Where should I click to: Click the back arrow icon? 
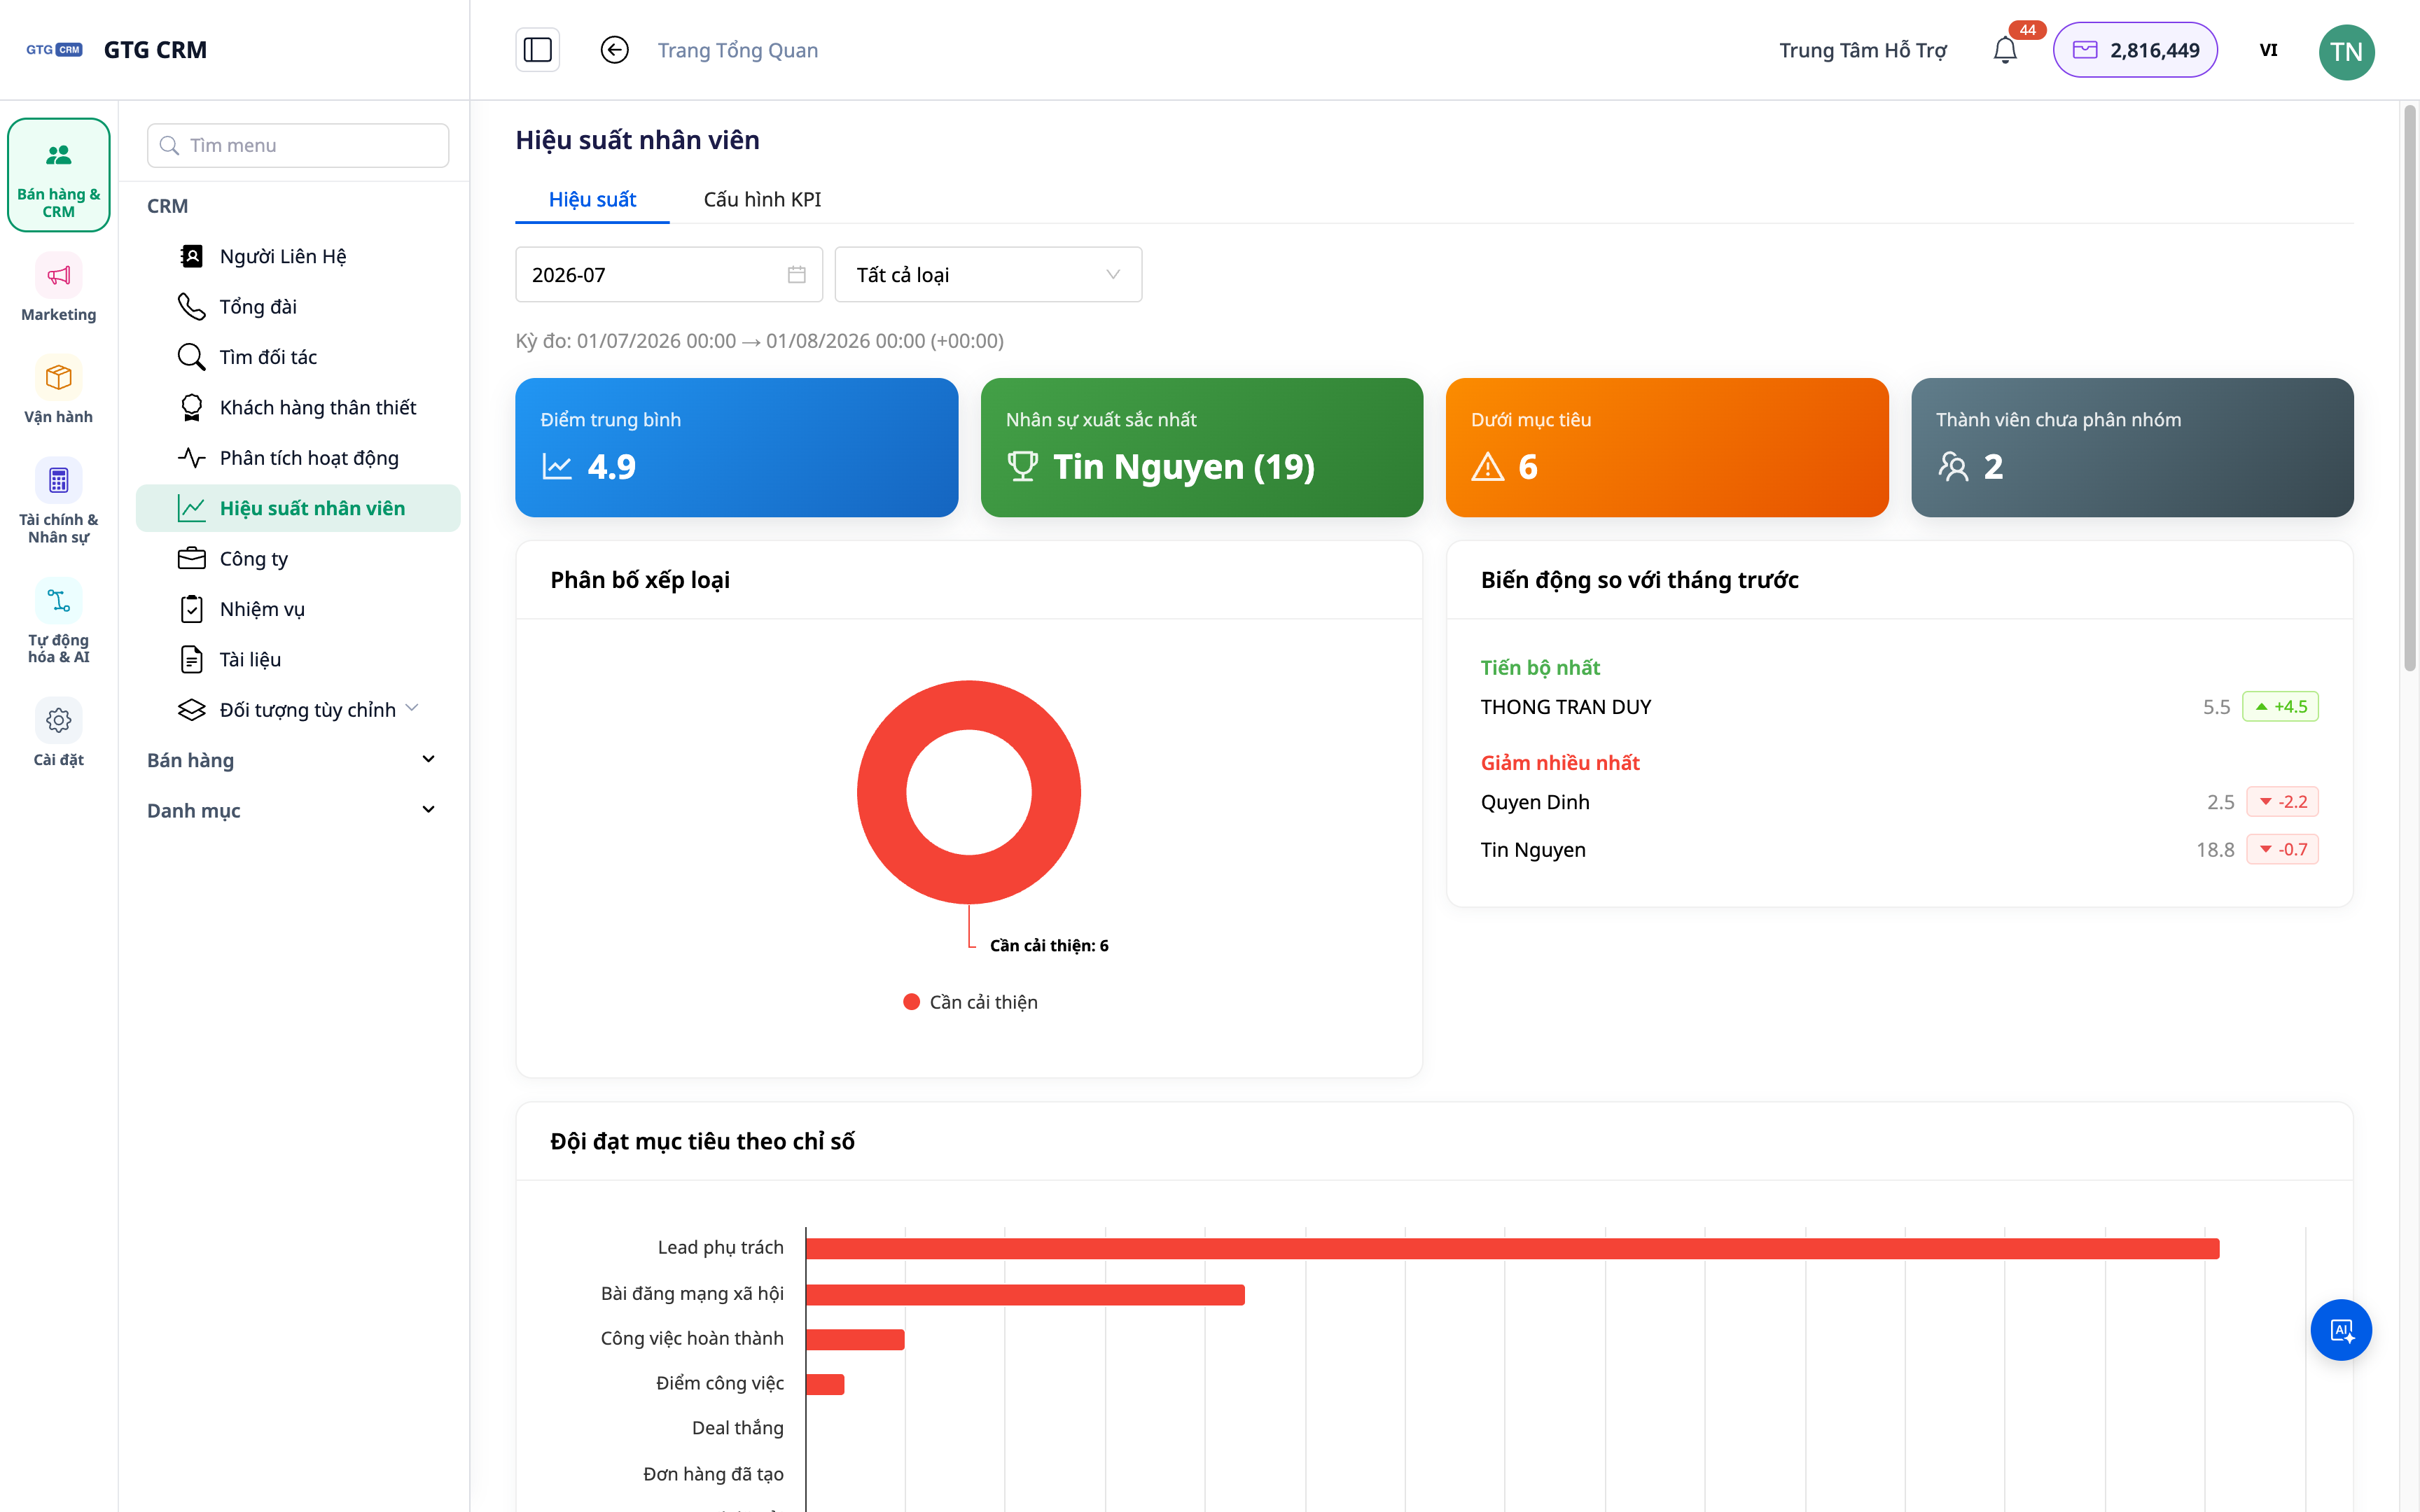pos(614,50)
